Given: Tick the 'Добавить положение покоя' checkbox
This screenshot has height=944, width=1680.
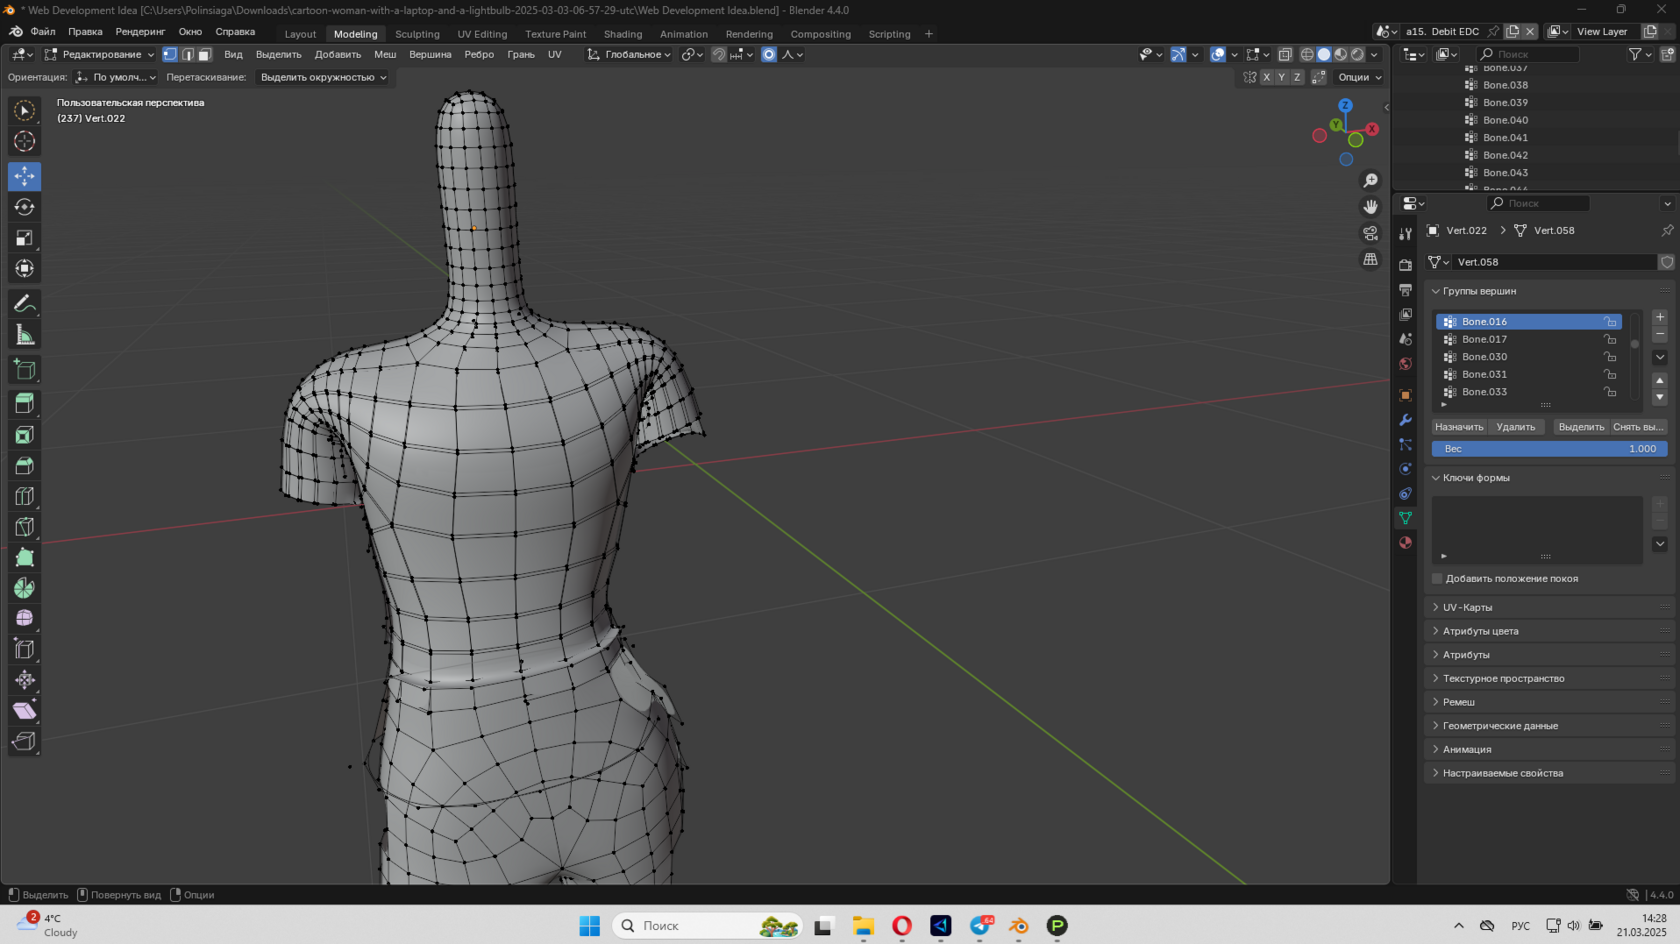Looking at the screenshot, I should click(1437, 578).
